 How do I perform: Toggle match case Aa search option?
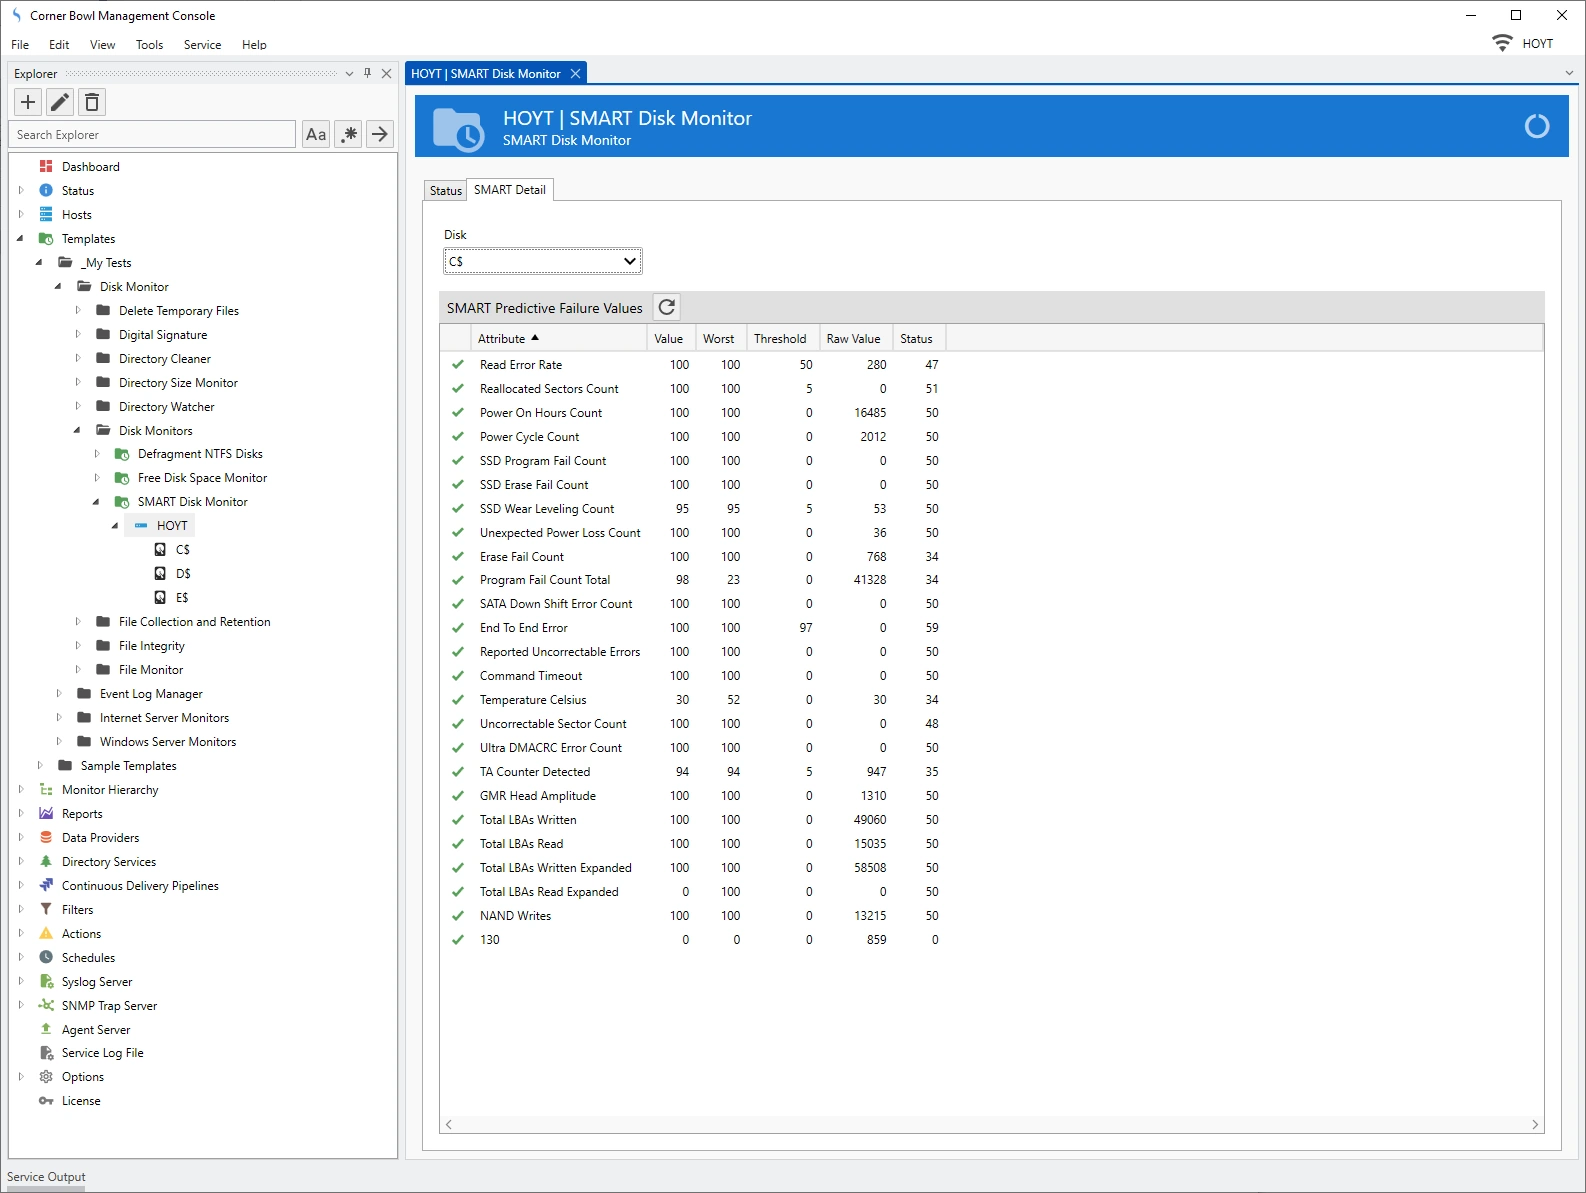[x=316, y=134]
